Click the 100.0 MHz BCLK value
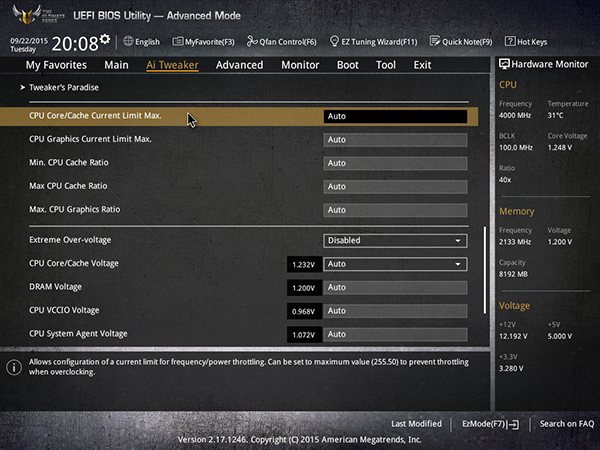This screenshot has height=450, width=600. coord(516,147)
